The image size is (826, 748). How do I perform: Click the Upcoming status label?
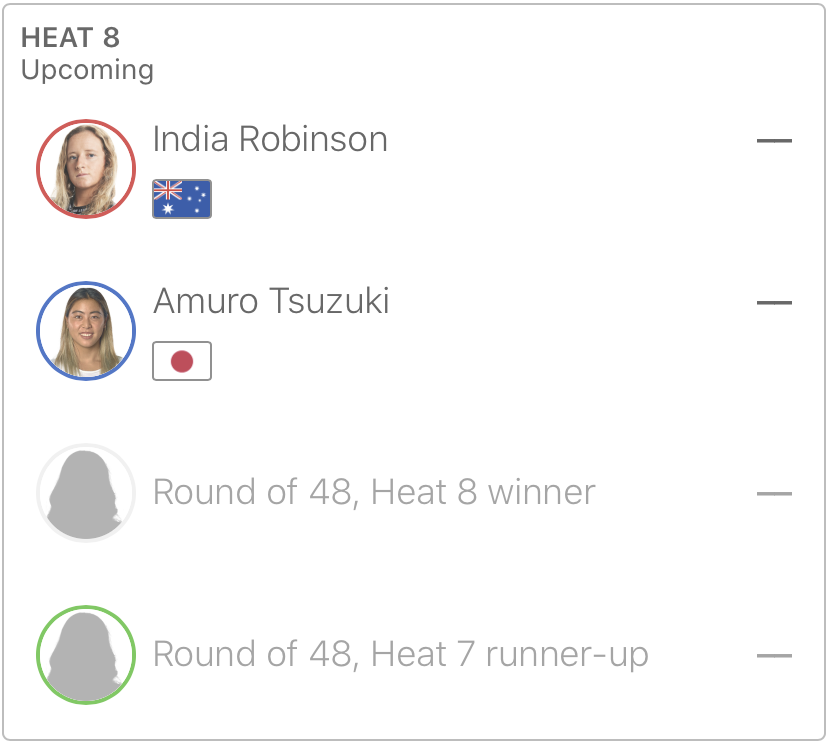tap(87, 70)
